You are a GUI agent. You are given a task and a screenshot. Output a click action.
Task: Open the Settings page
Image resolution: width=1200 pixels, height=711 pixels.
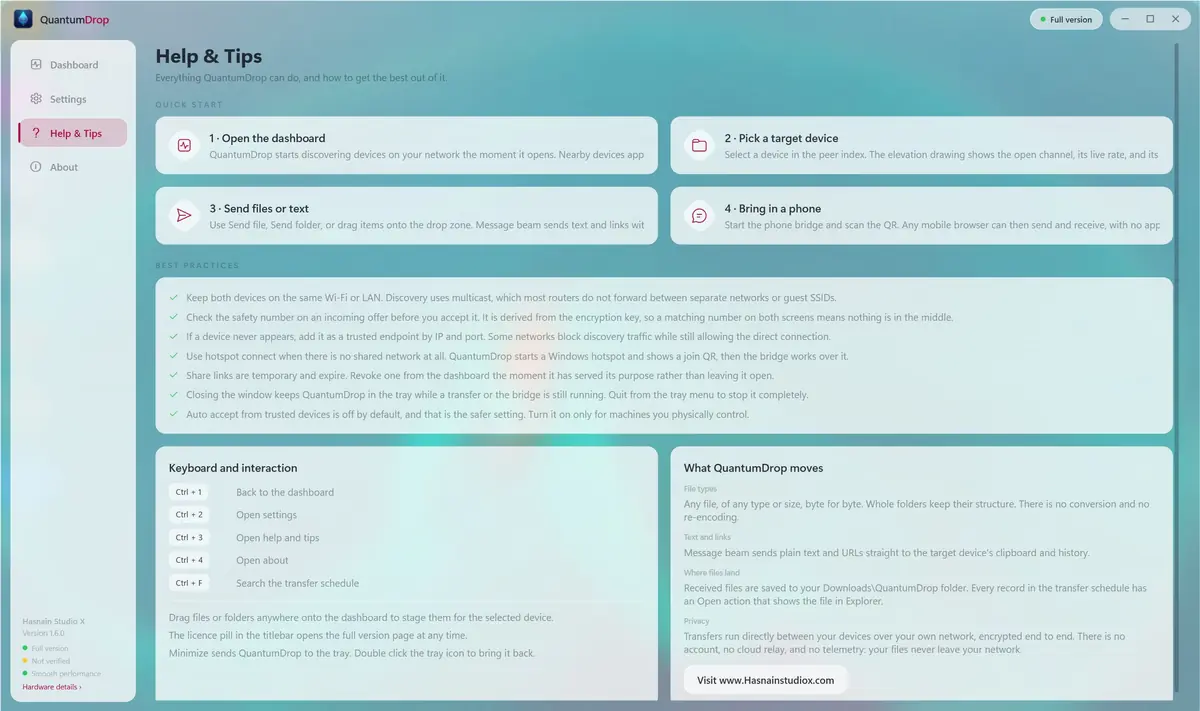click(73, 99)
